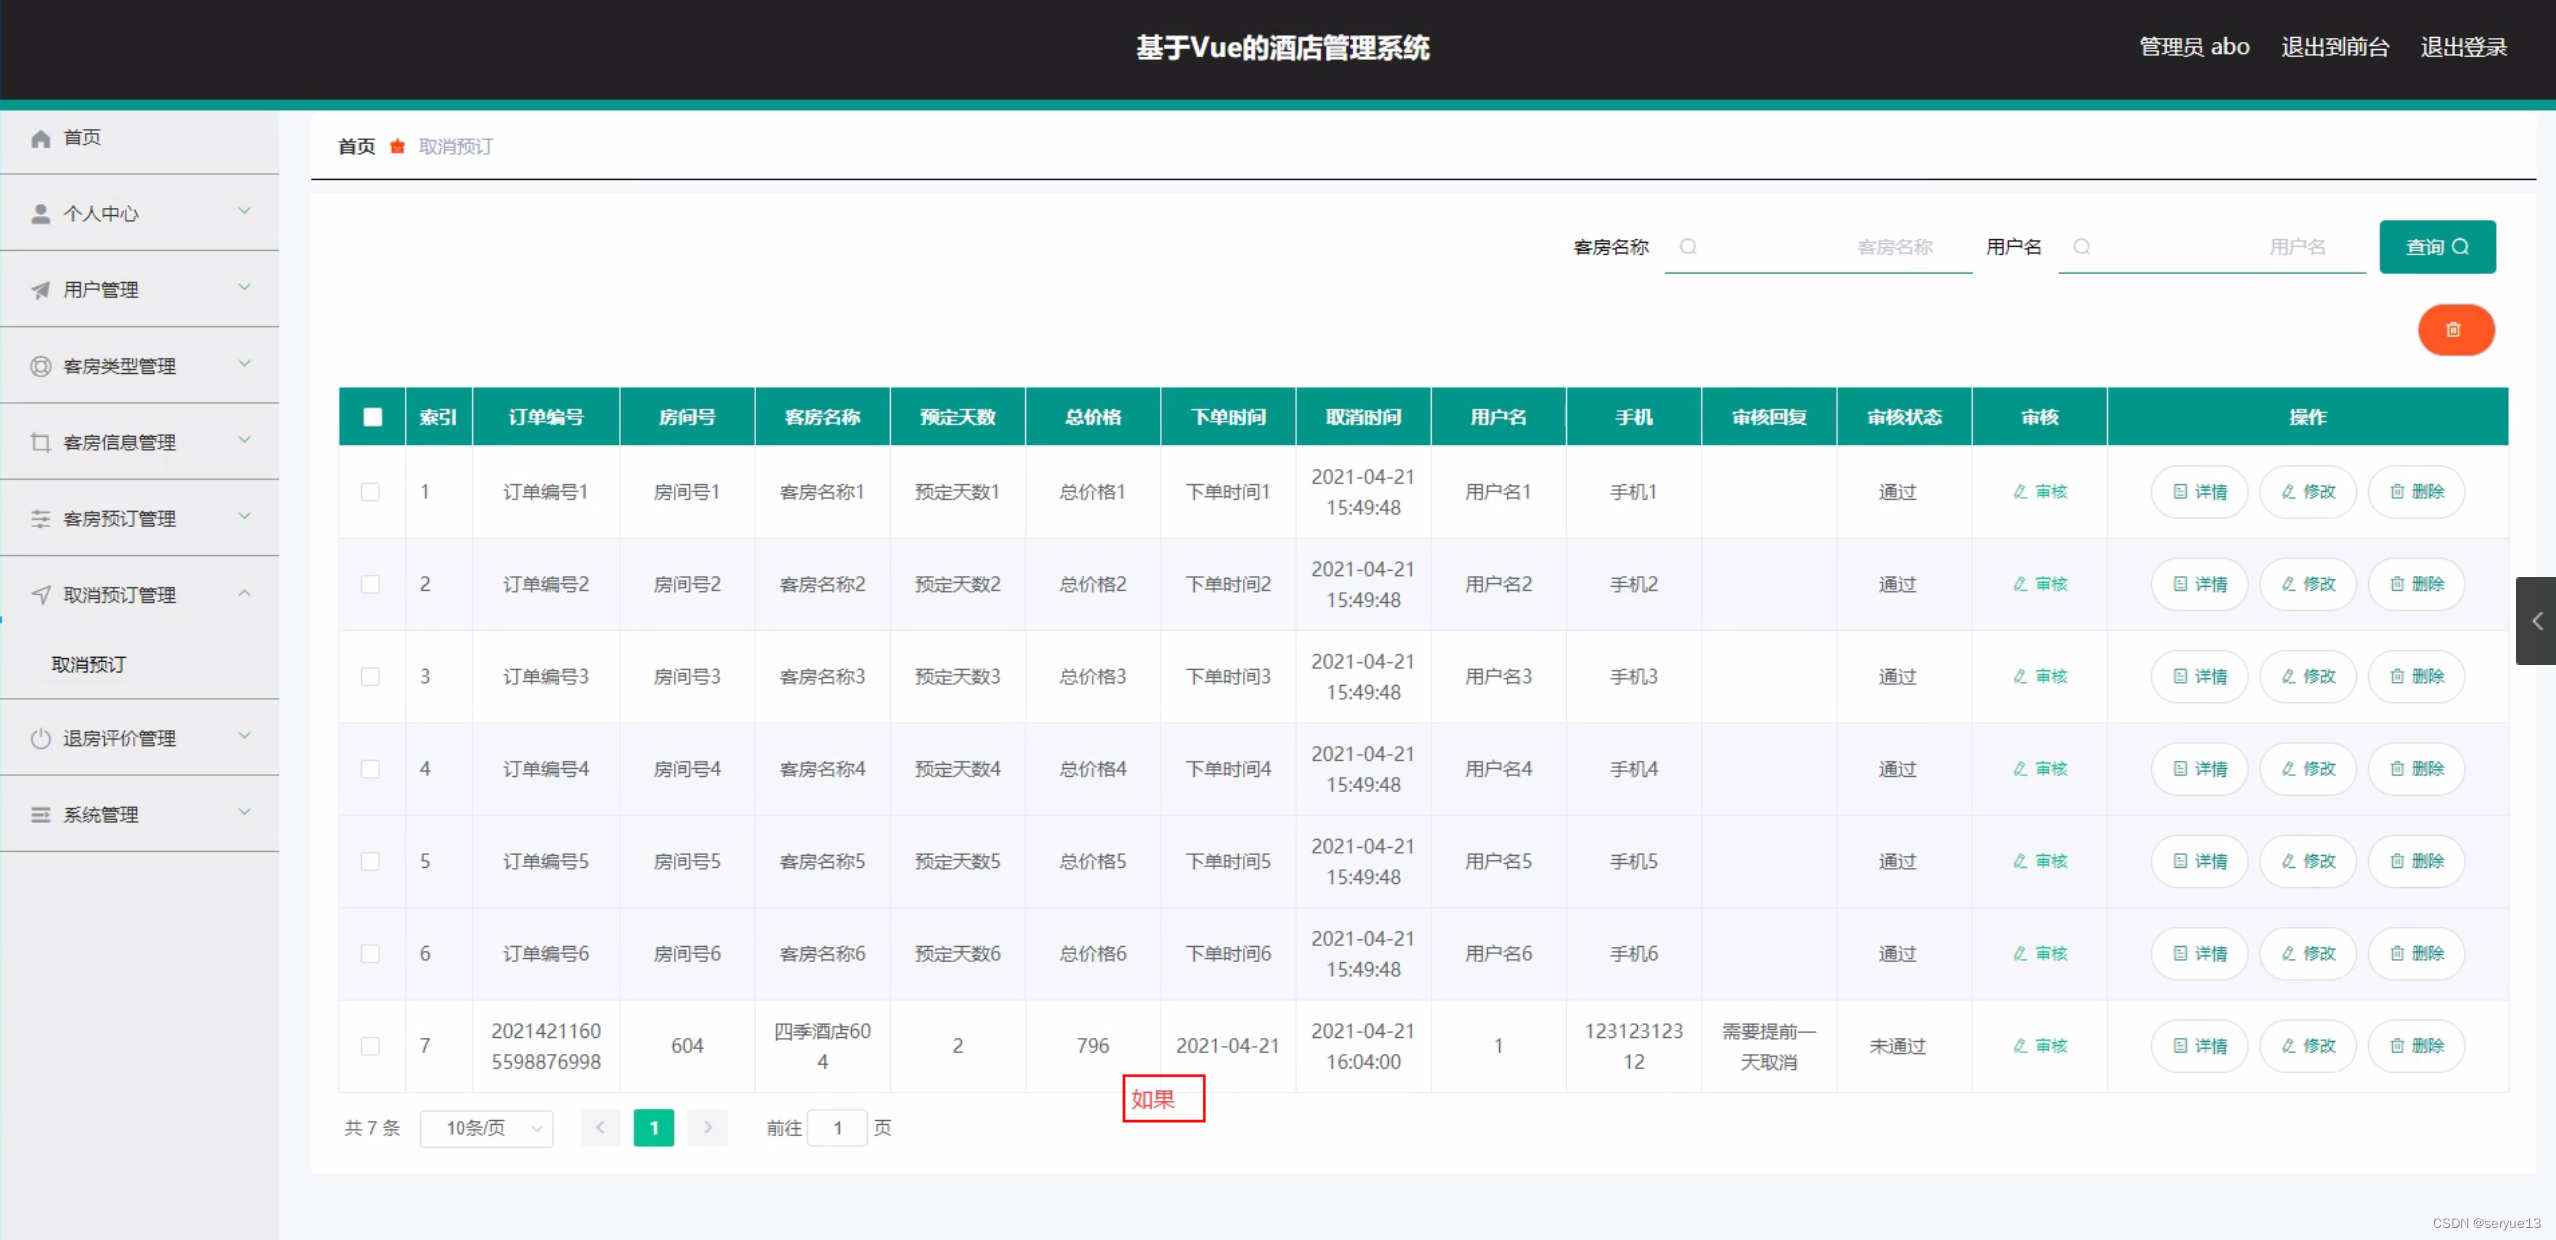Screen dimensions: 2556x1240
Task: Click the home icon in sidebar
Action: click(41, 138)
